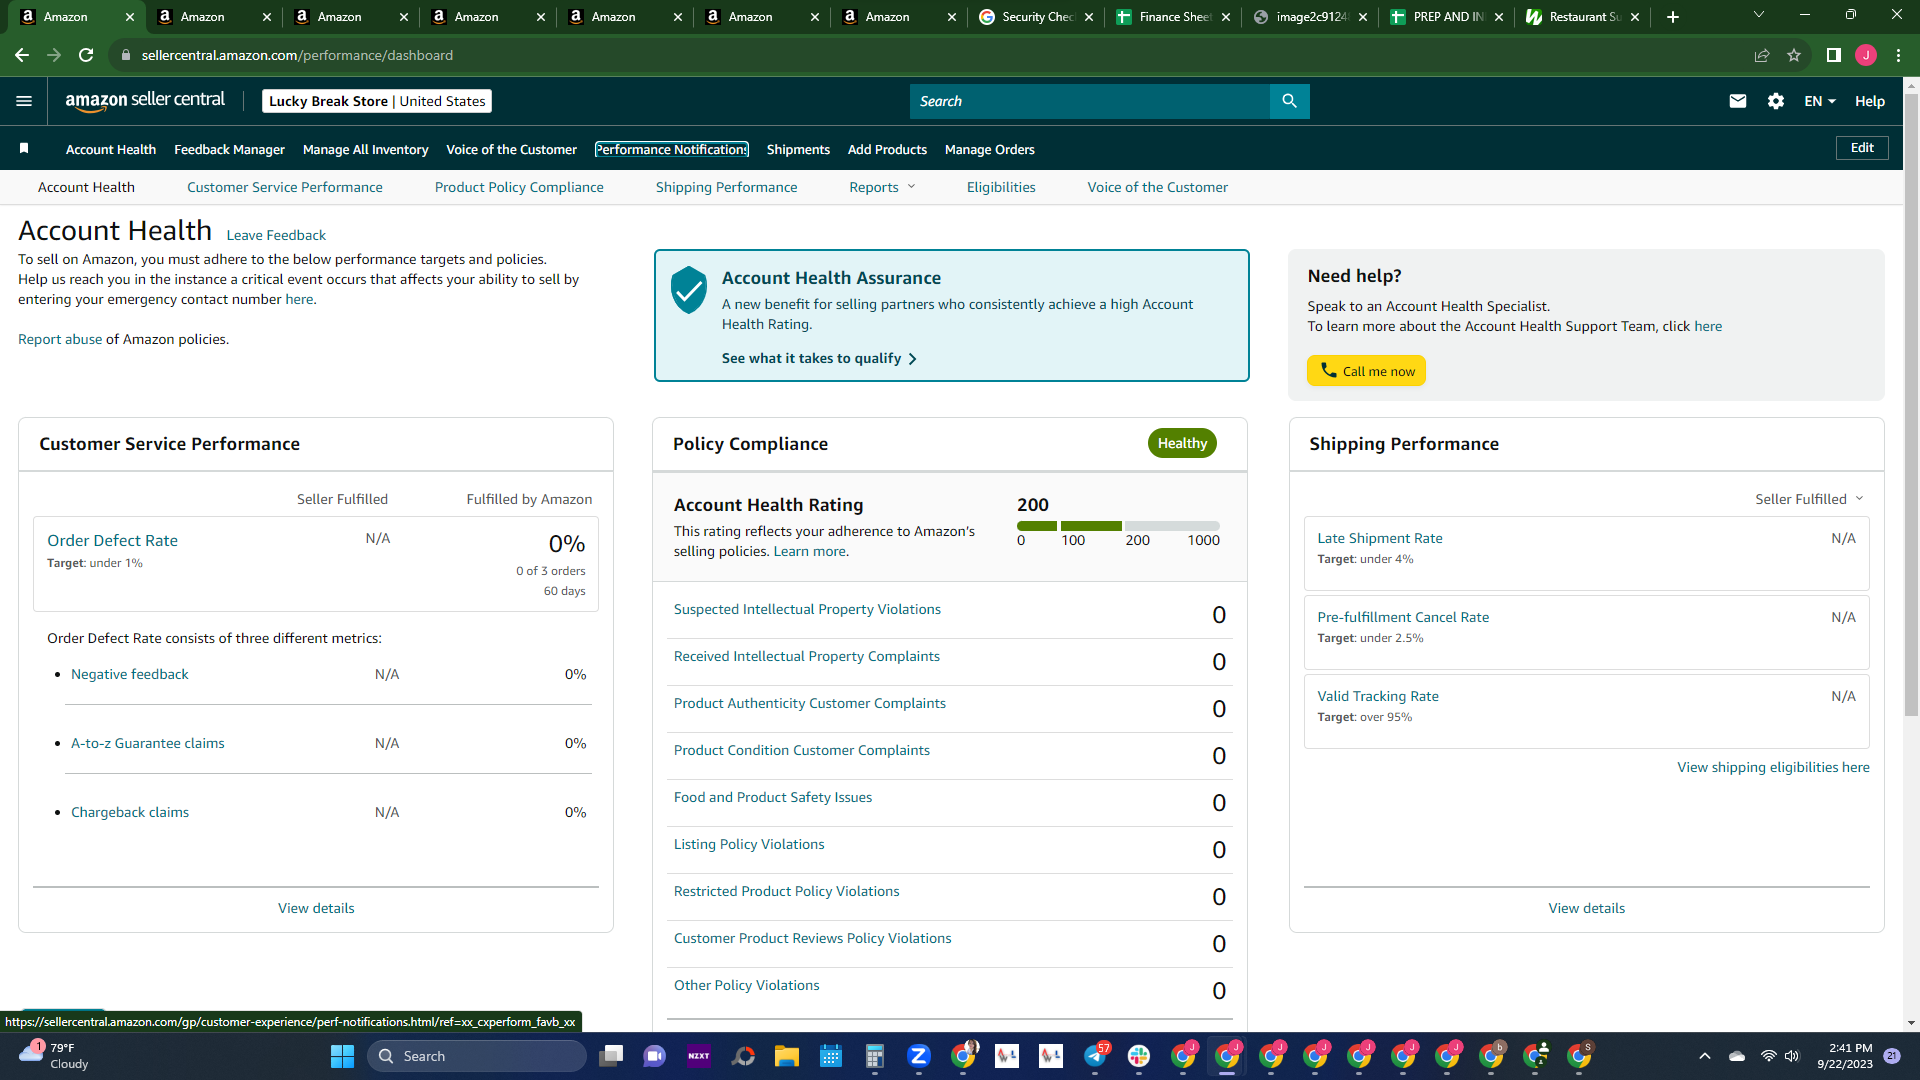Image resolution: width=1920 pixels, height=1080 pixels.
Task: Open the EN language dropdown
Action: coord(1820,101)
